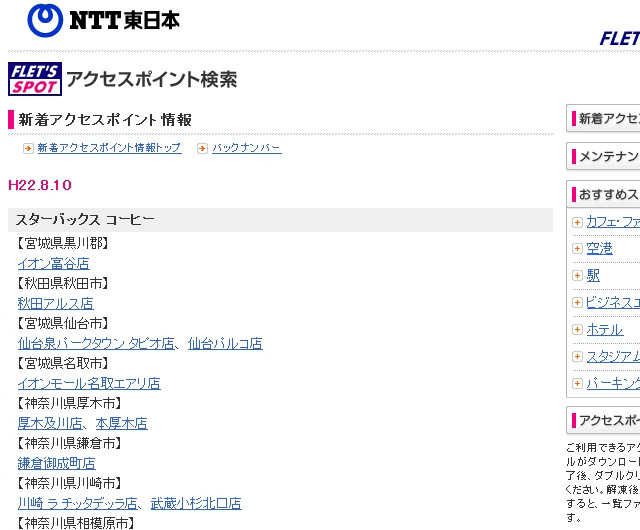
Task: Click the FLET'S SPOT logo badge
Action: (35, 79)
